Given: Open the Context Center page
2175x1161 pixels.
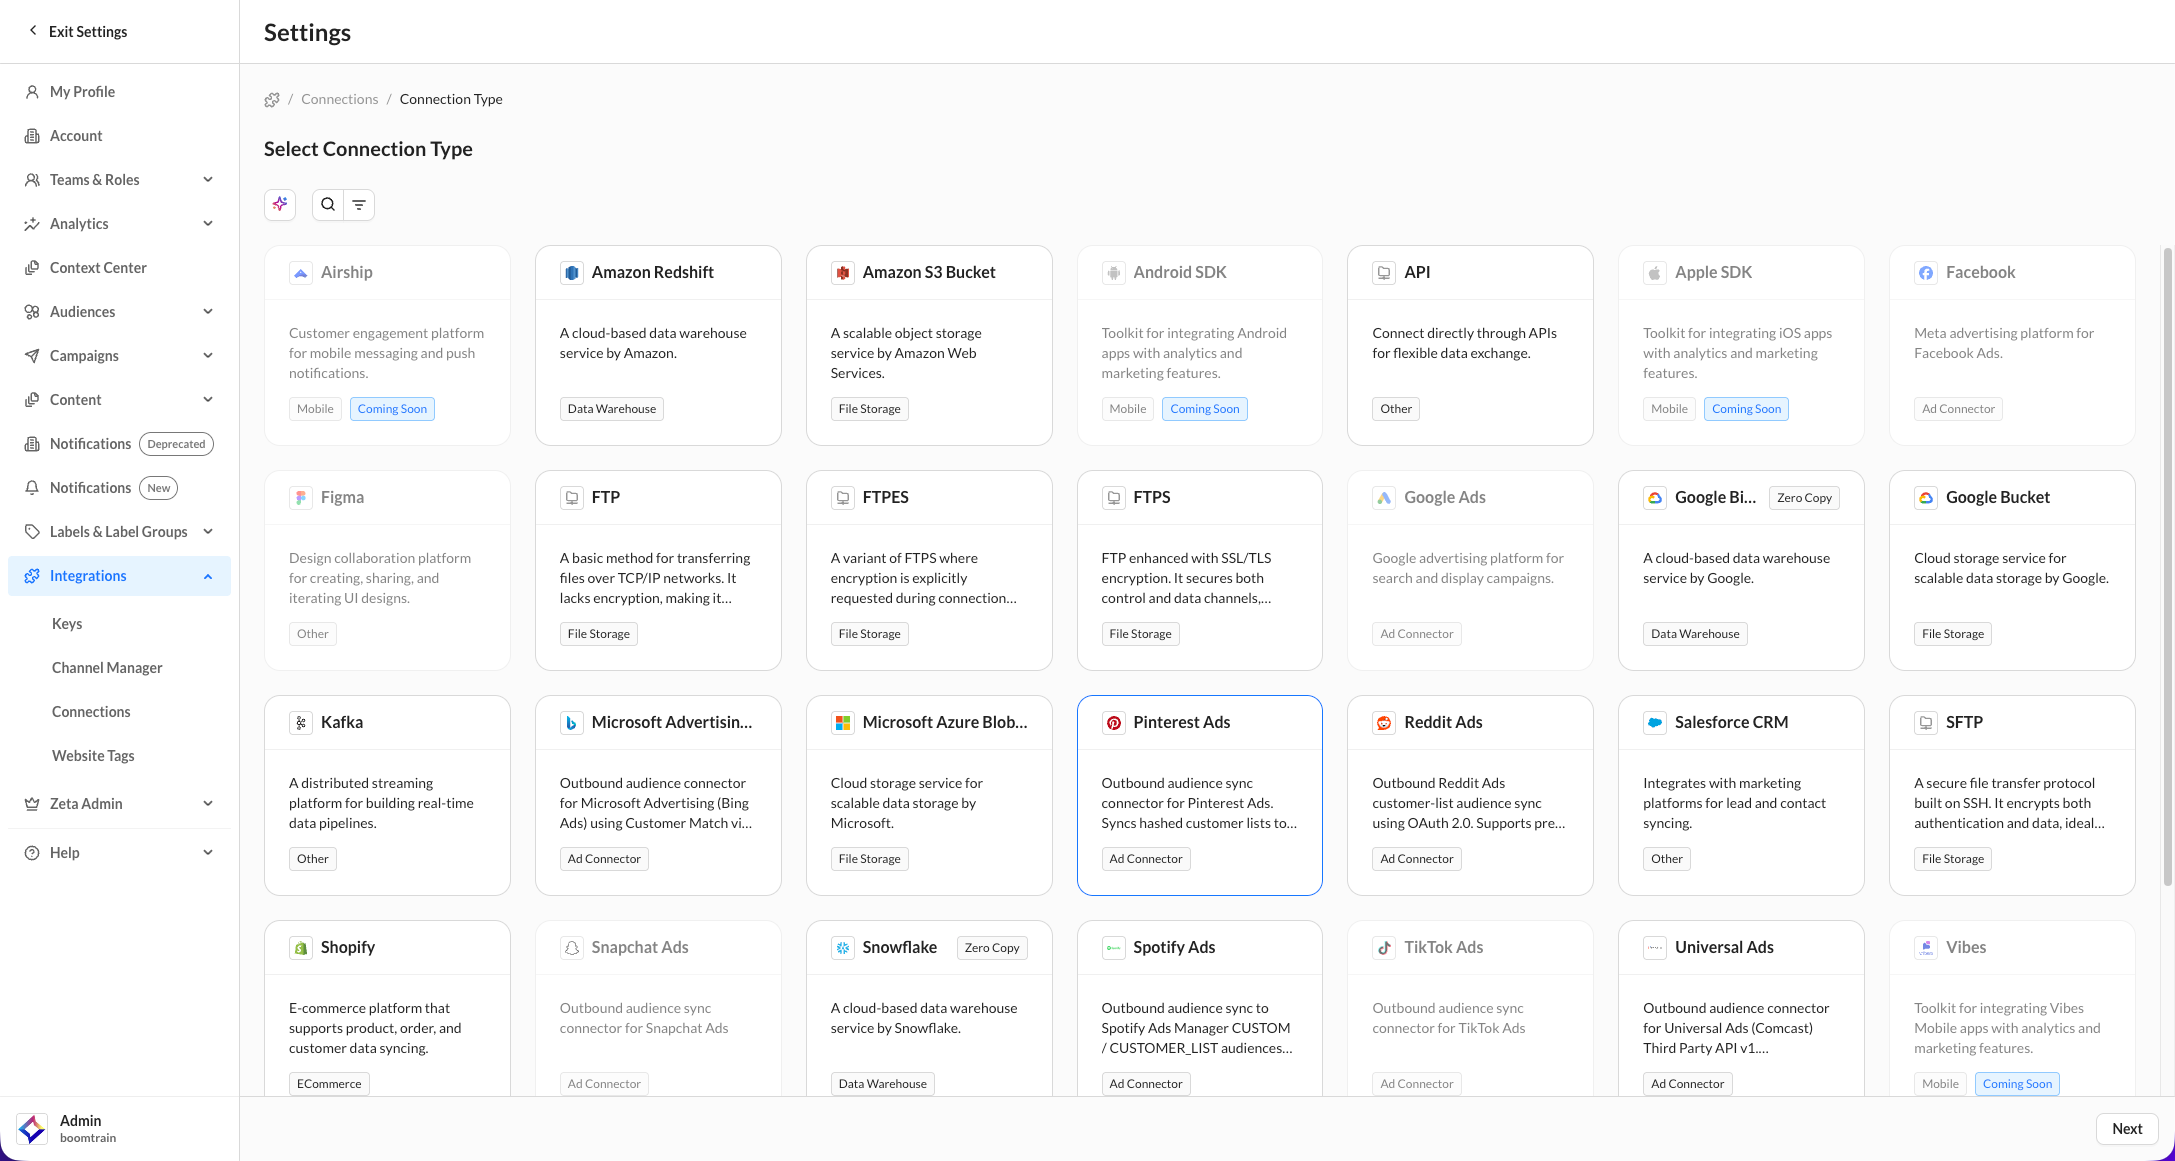Looking at the screenshot, I should (x=119, y=268).
